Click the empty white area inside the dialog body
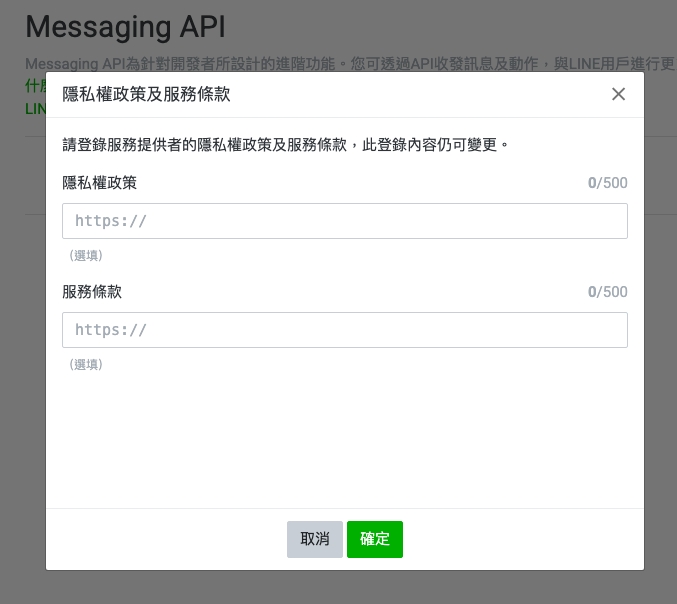This screenshot has width=677, height=604. pos(344,440)
